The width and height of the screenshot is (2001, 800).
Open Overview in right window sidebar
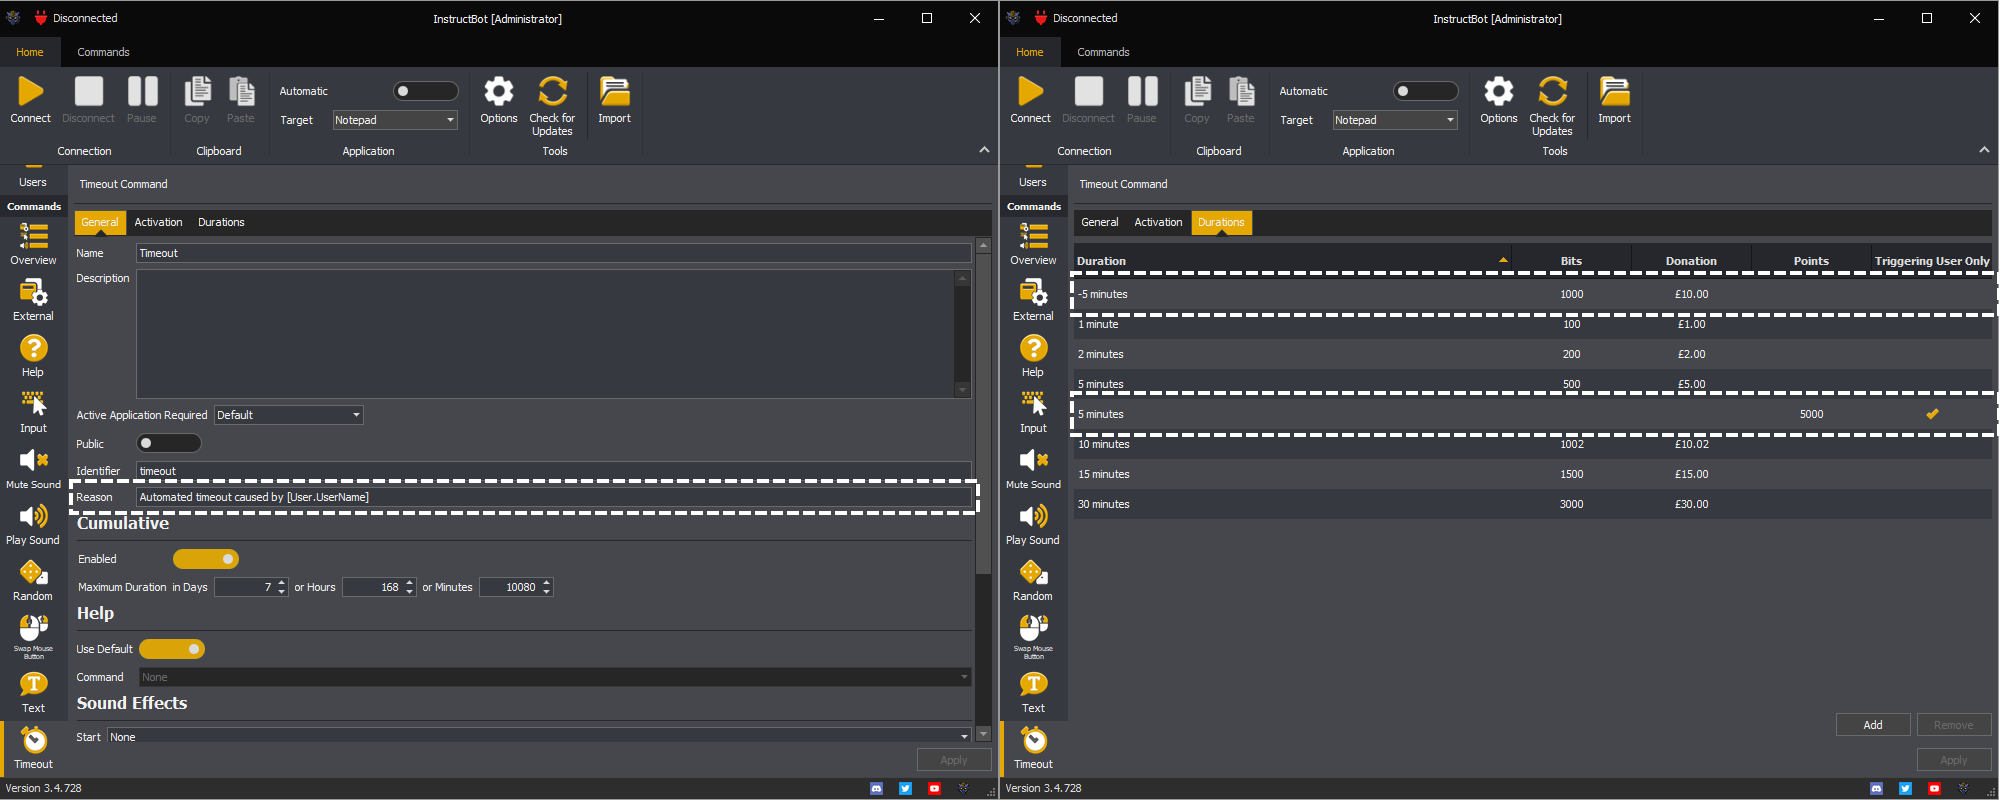1033,244
